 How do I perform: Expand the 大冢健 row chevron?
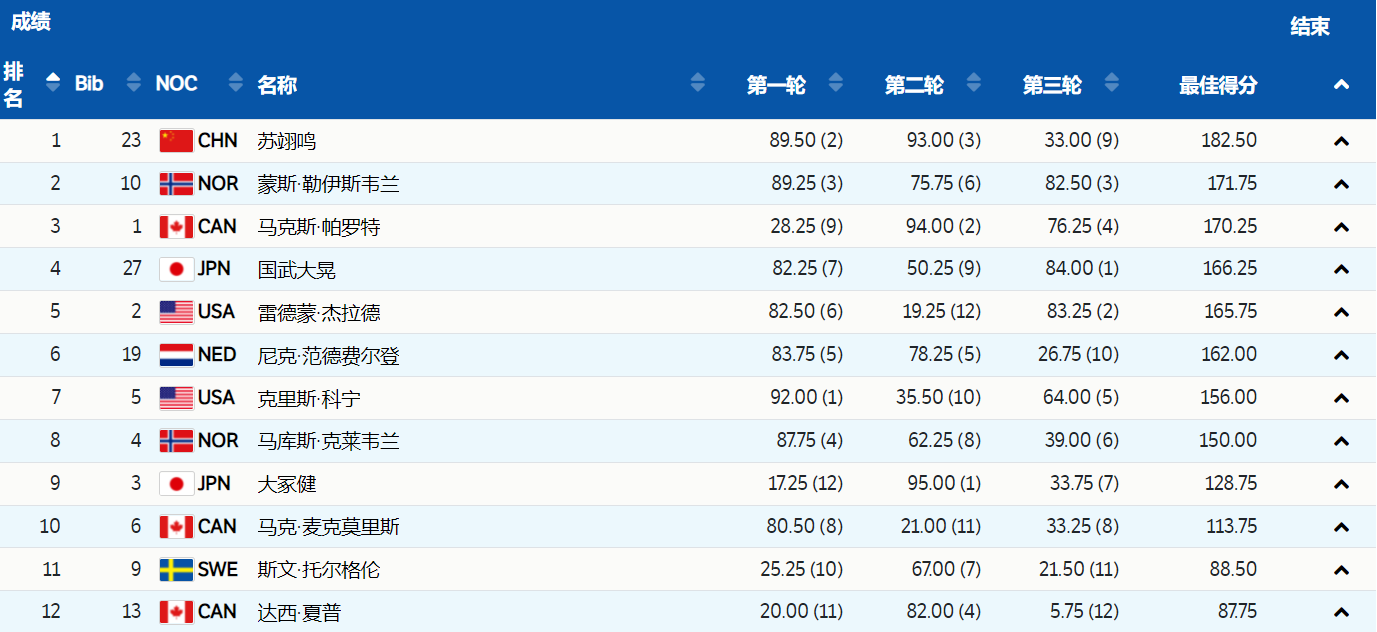click(x=1341, y=484)
